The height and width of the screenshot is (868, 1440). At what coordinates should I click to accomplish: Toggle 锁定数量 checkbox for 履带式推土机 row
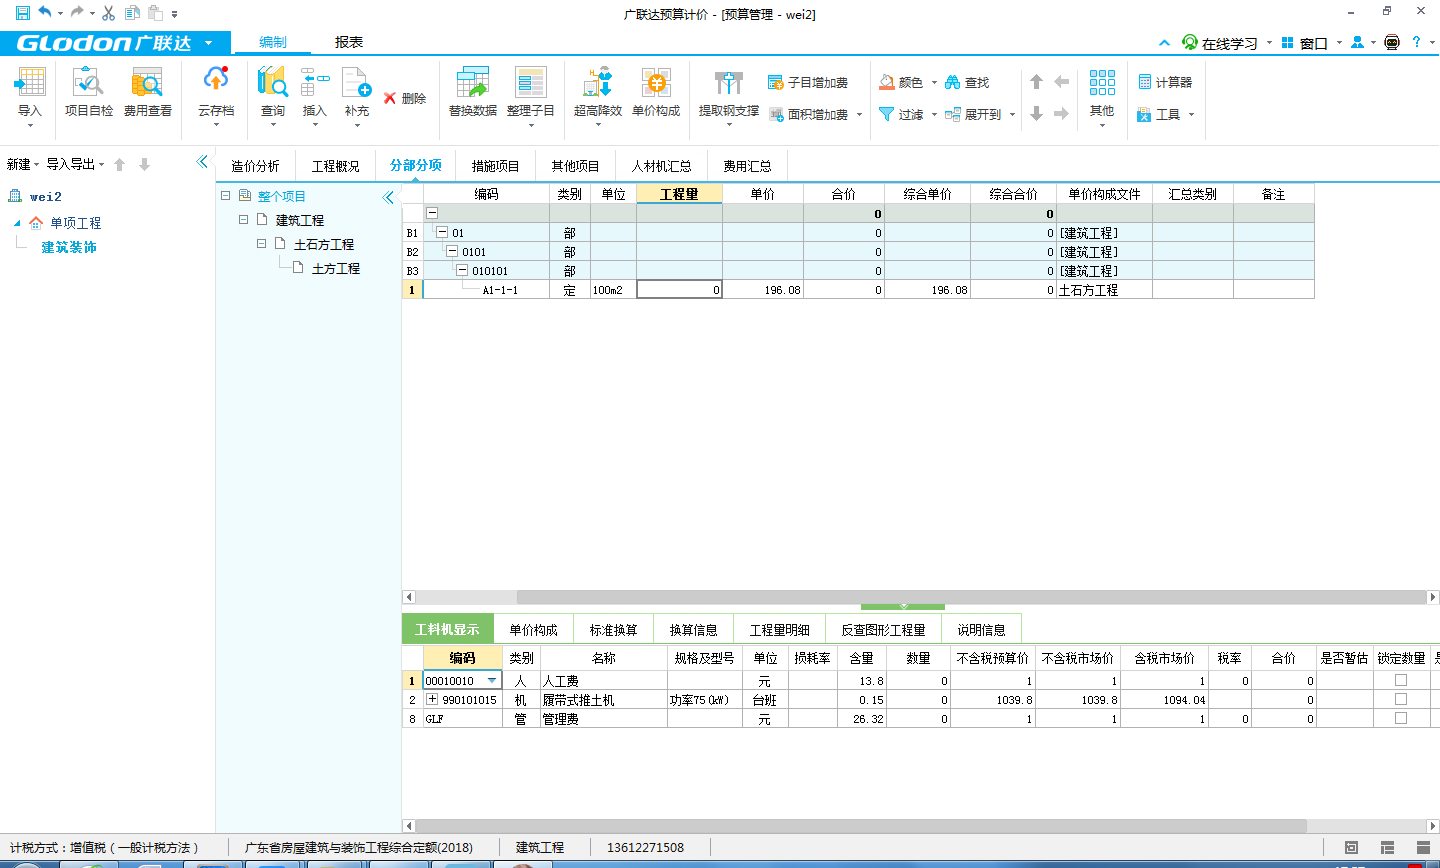1401,699
